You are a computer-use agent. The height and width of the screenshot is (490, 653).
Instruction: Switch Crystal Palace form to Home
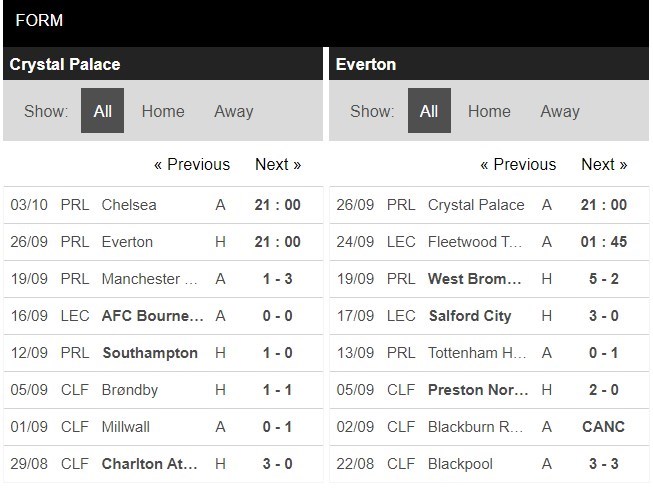163,111
